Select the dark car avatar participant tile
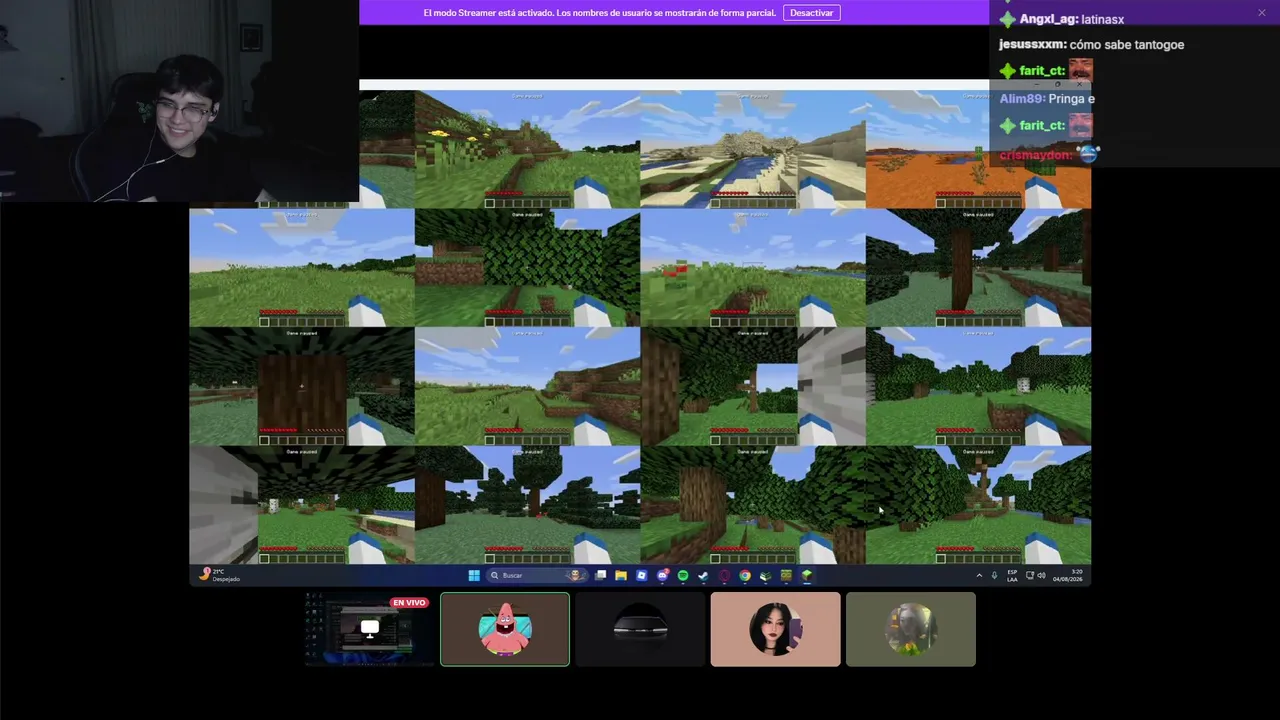1280x720 pixels. tap(640, 629)
